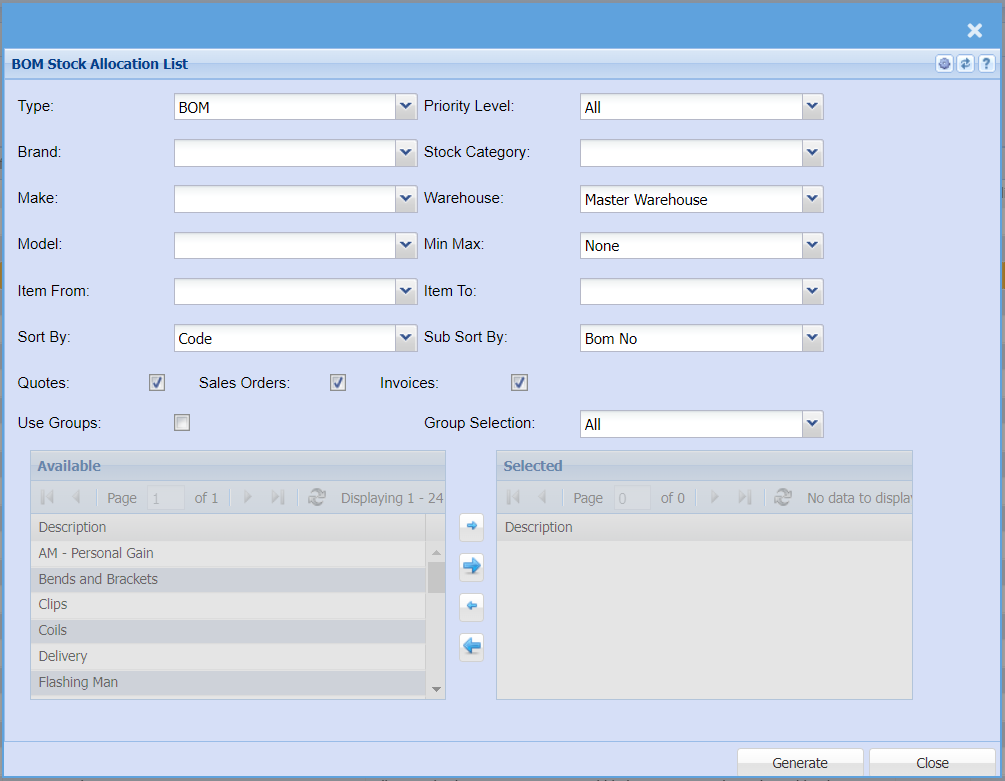1005x781 pixels.
Task: Click the Generate button
Action: [x=800, y=763]
